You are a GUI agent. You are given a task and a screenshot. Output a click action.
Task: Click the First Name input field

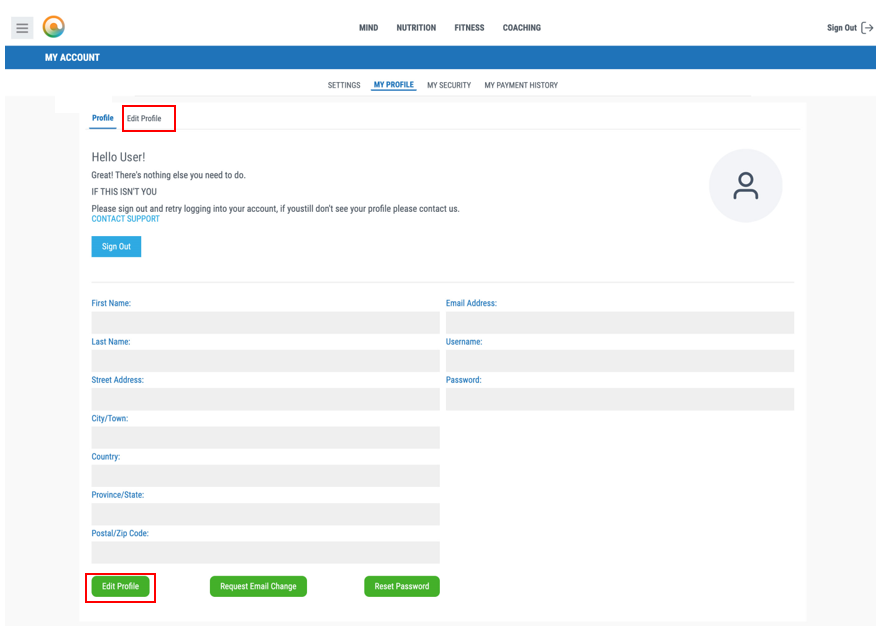[x=265, y=323]
